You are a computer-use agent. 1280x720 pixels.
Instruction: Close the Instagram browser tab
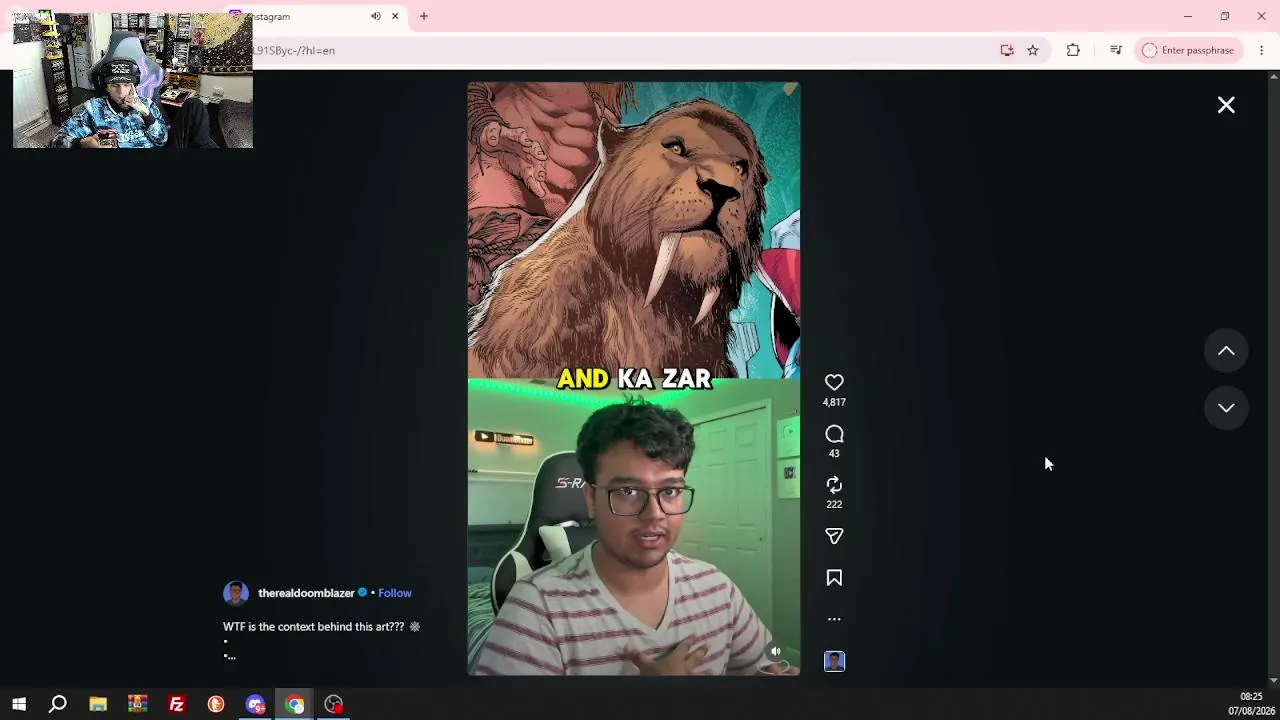395,16
